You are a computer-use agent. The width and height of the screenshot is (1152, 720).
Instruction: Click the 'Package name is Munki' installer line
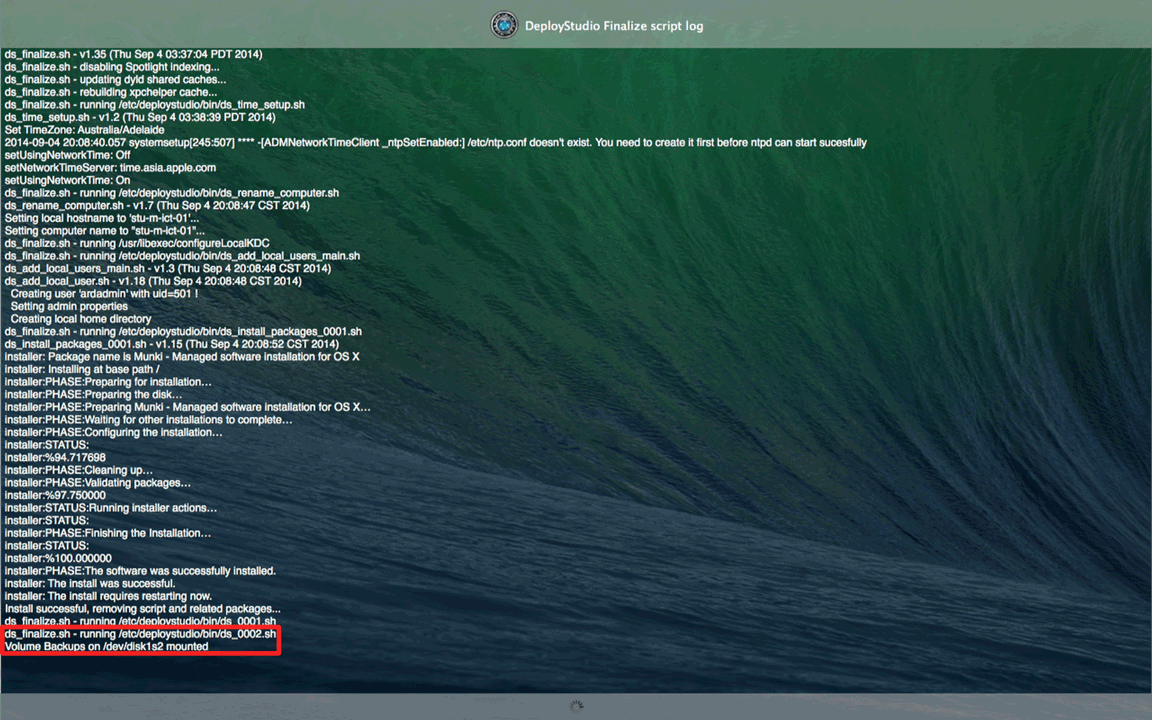coord(181,357)
